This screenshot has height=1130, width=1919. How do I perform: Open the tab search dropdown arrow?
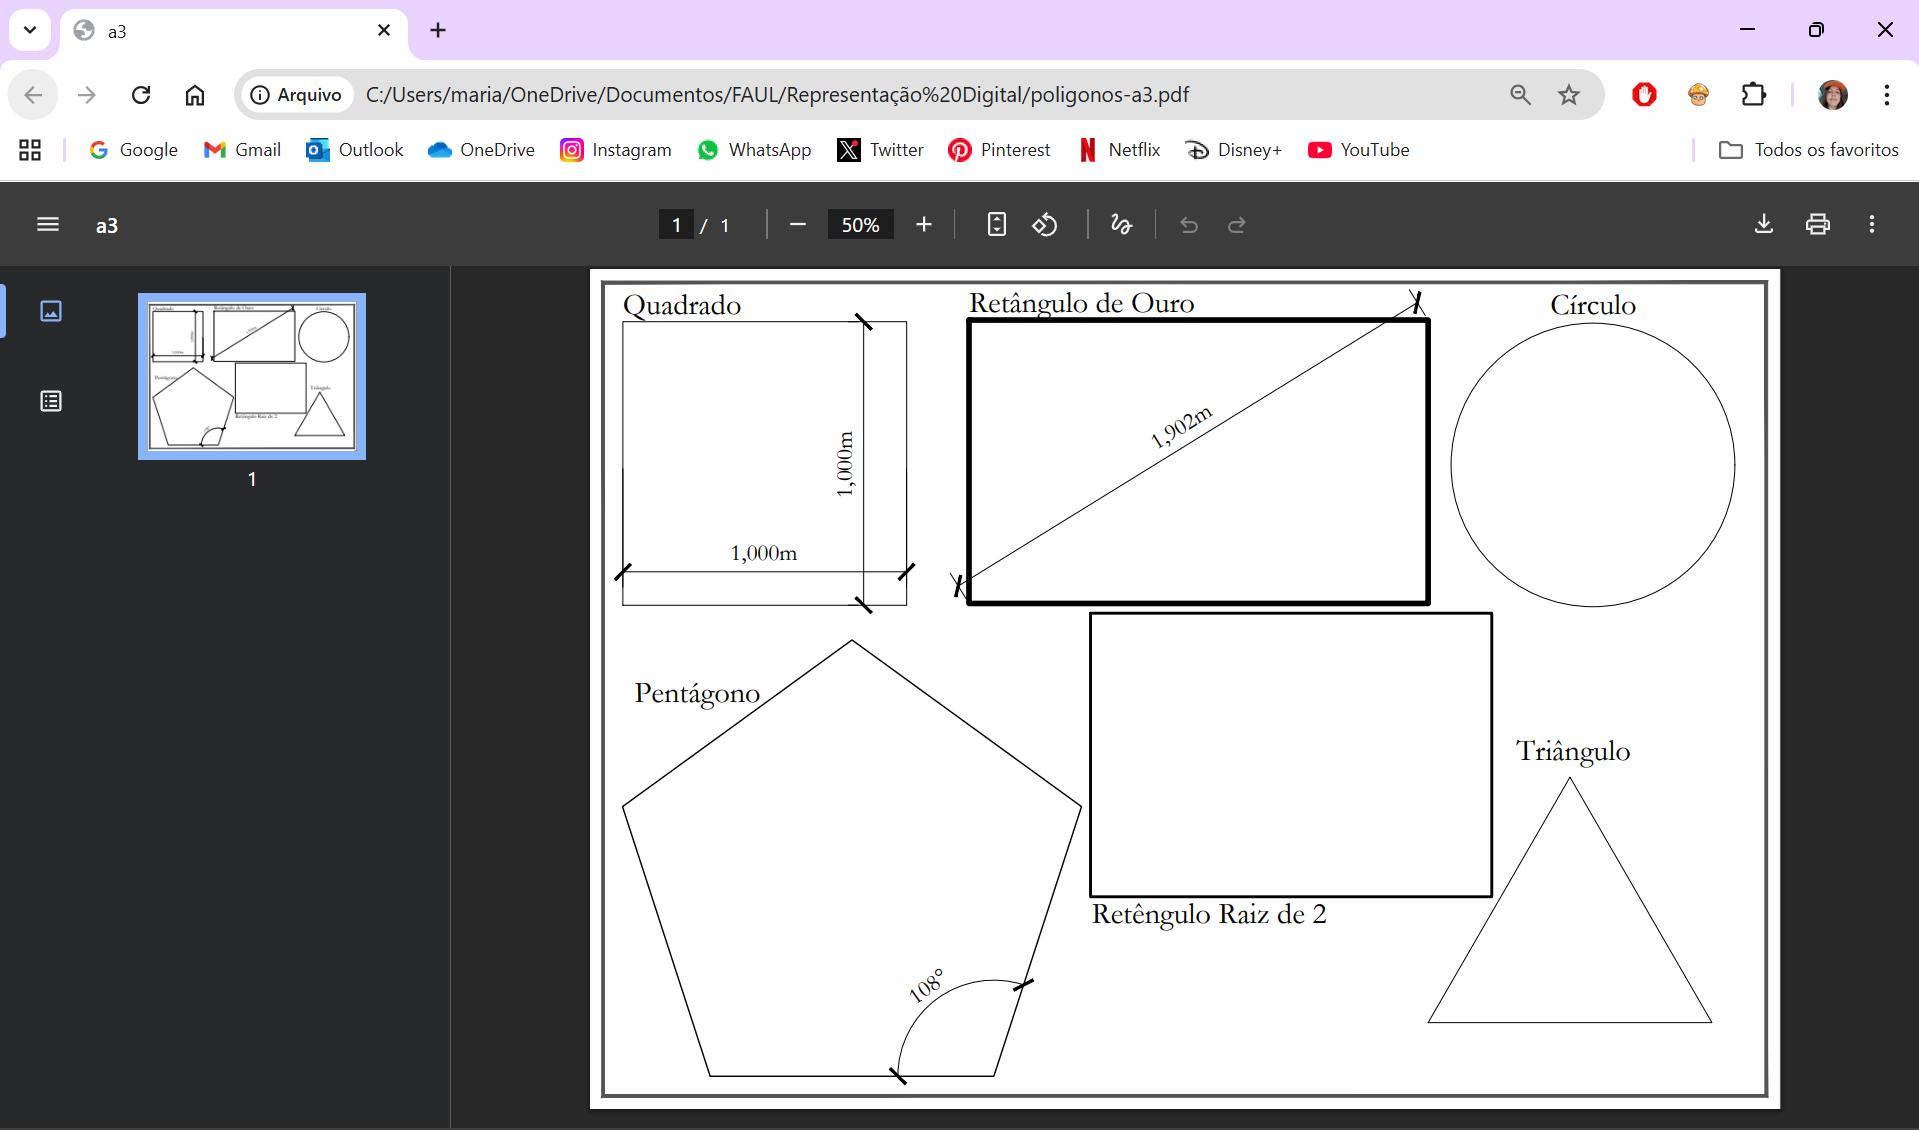(x=30, y=30)
